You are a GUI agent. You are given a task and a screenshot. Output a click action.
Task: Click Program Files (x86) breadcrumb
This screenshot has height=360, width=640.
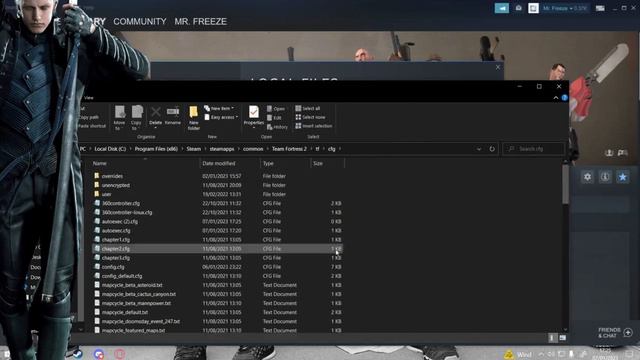pos(156,149)
